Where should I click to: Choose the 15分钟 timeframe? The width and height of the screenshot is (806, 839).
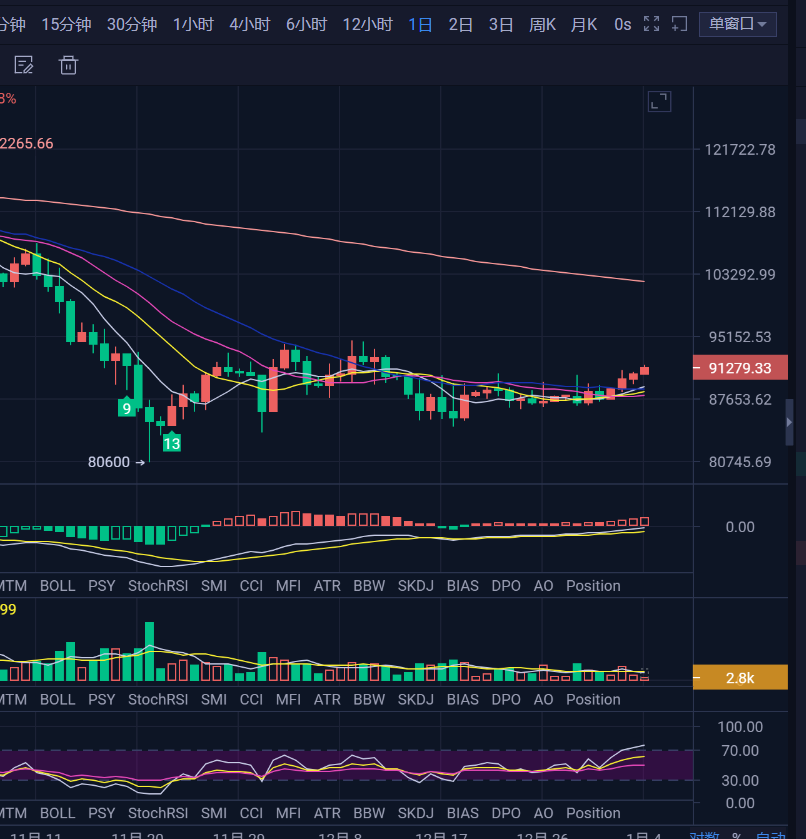(66, 24)
